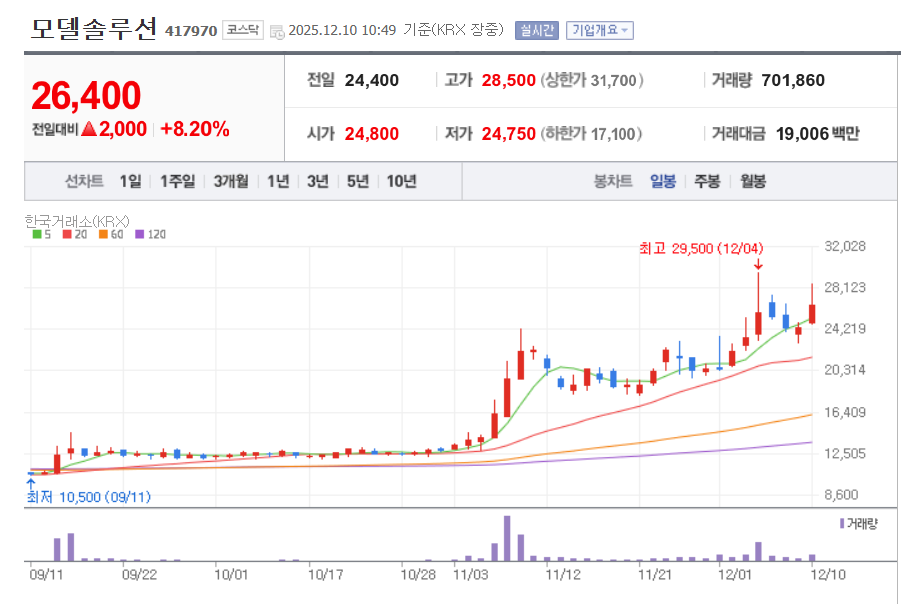
Task: Click the 최고 29,500 high marker arrow
Action: tap(758, 264)
